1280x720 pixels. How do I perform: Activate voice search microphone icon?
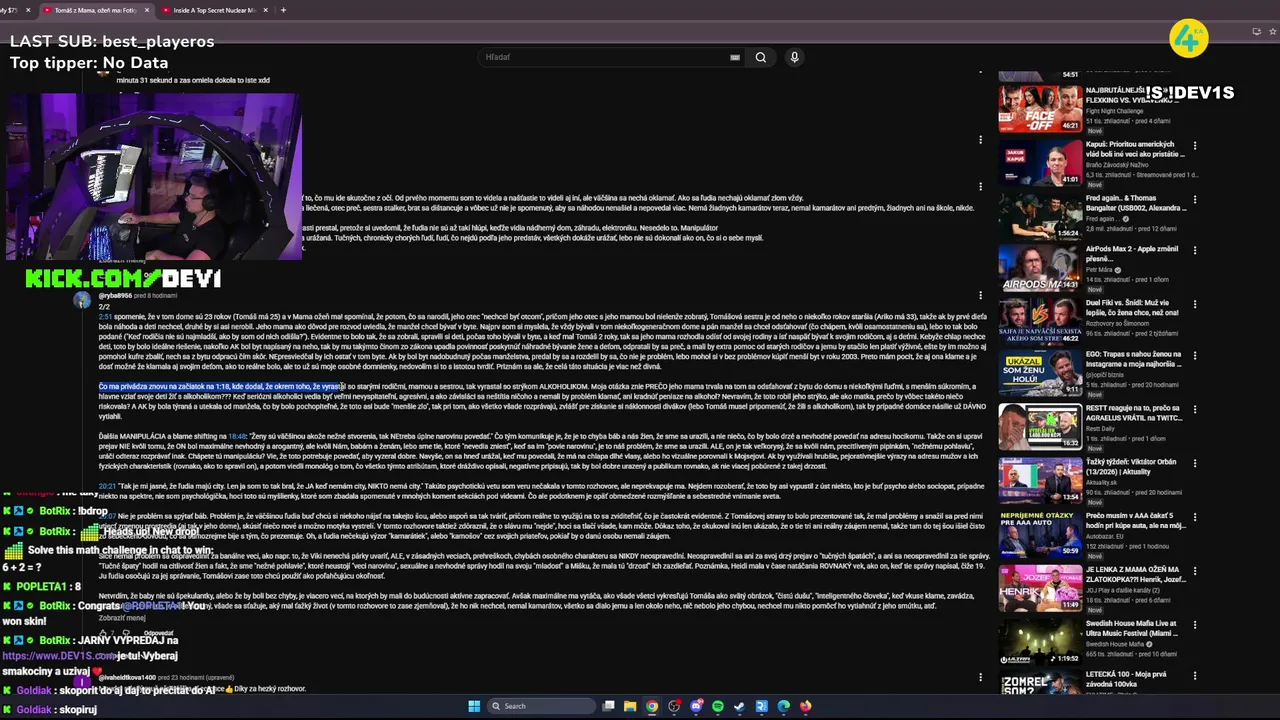794,57
